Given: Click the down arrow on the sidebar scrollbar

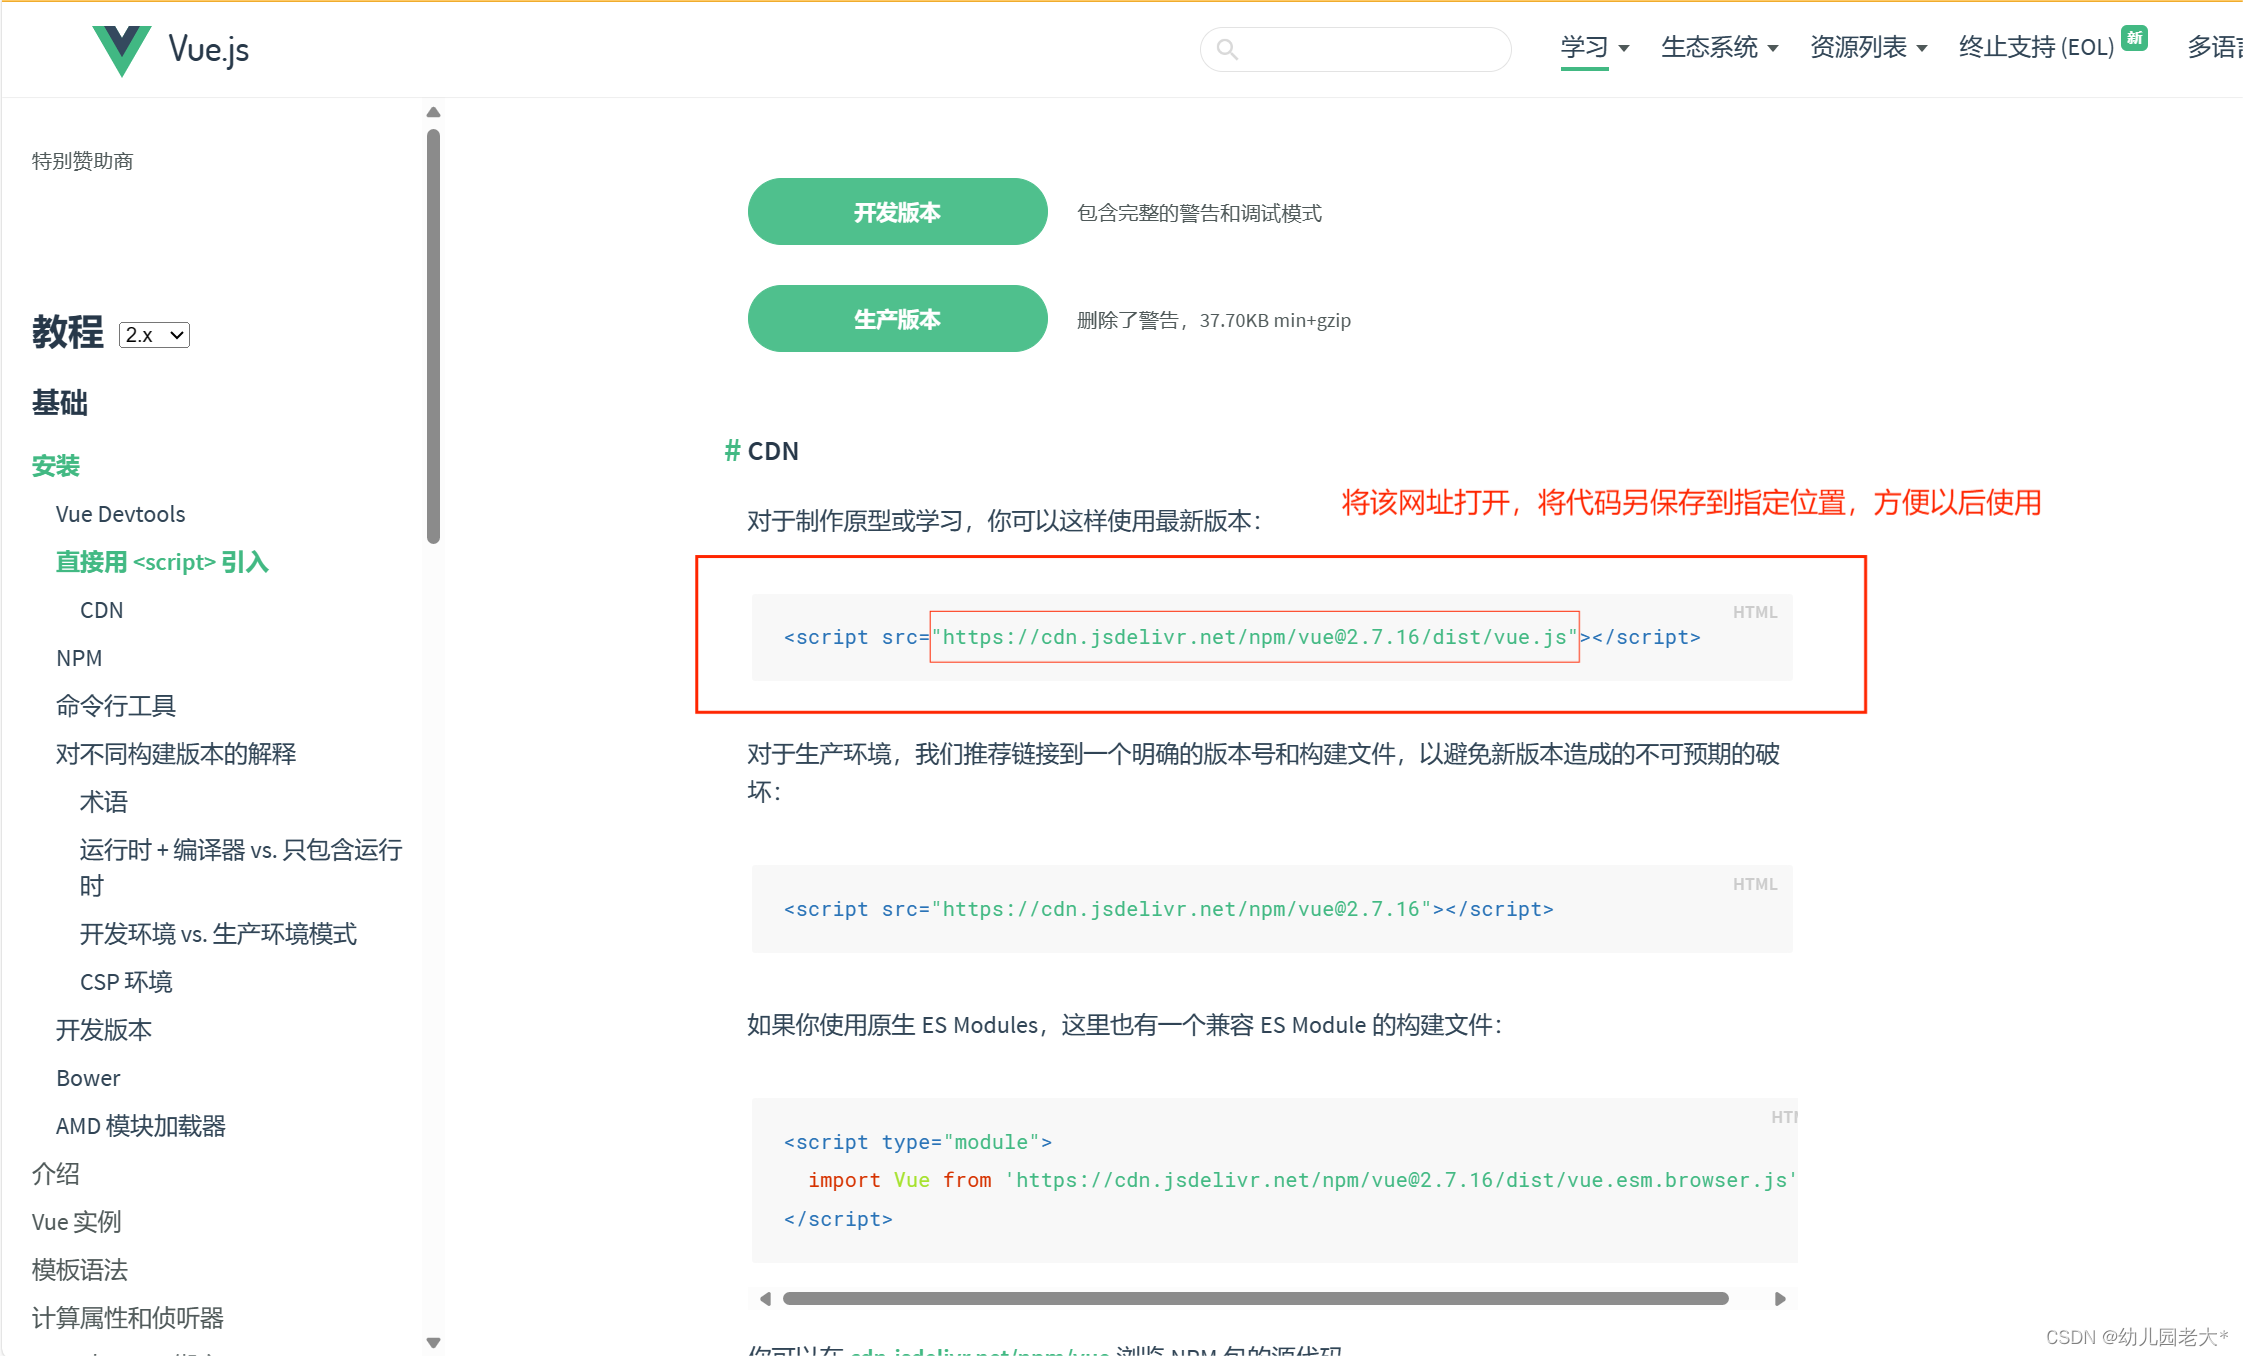Looking at the screenshot, I should 434,1343.
